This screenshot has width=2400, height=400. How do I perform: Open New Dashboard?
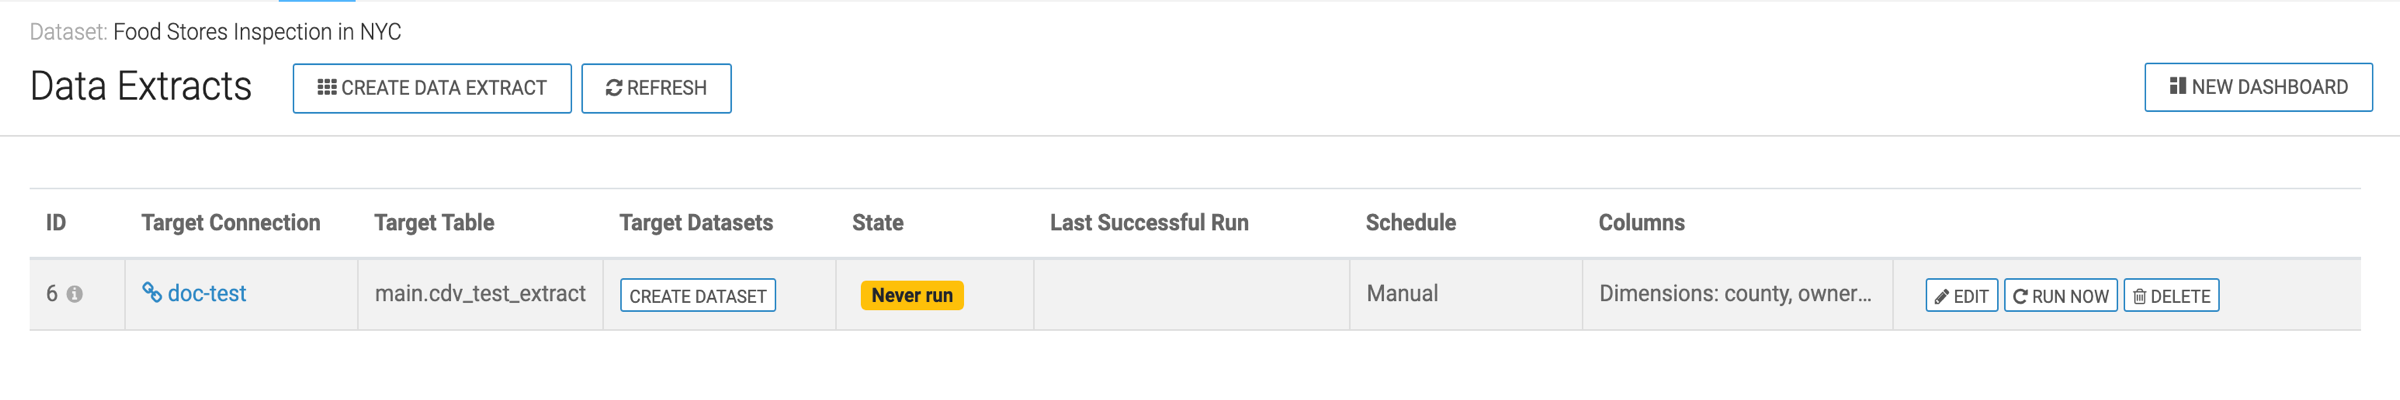(x=2258, y=87)
